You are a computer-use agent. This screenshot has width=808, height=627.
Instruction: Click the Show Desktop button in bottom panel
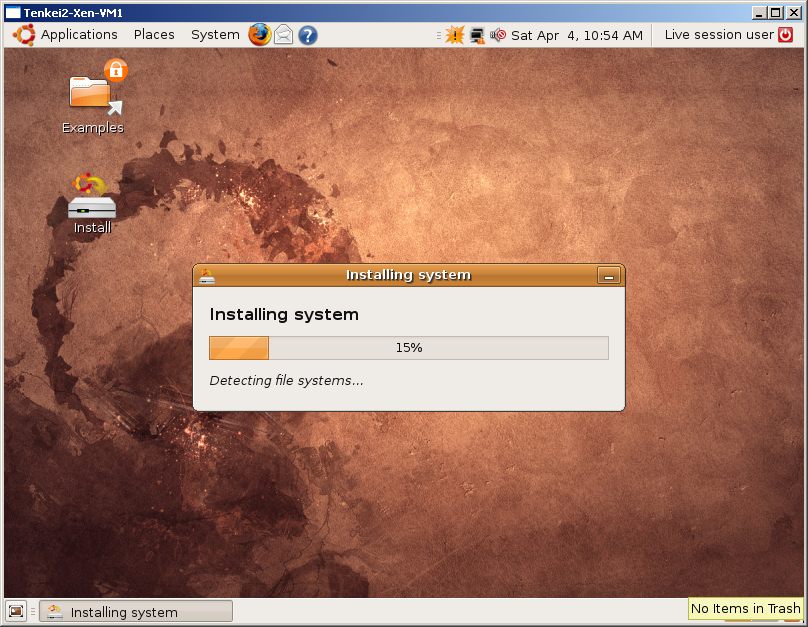tap(16, 612)
